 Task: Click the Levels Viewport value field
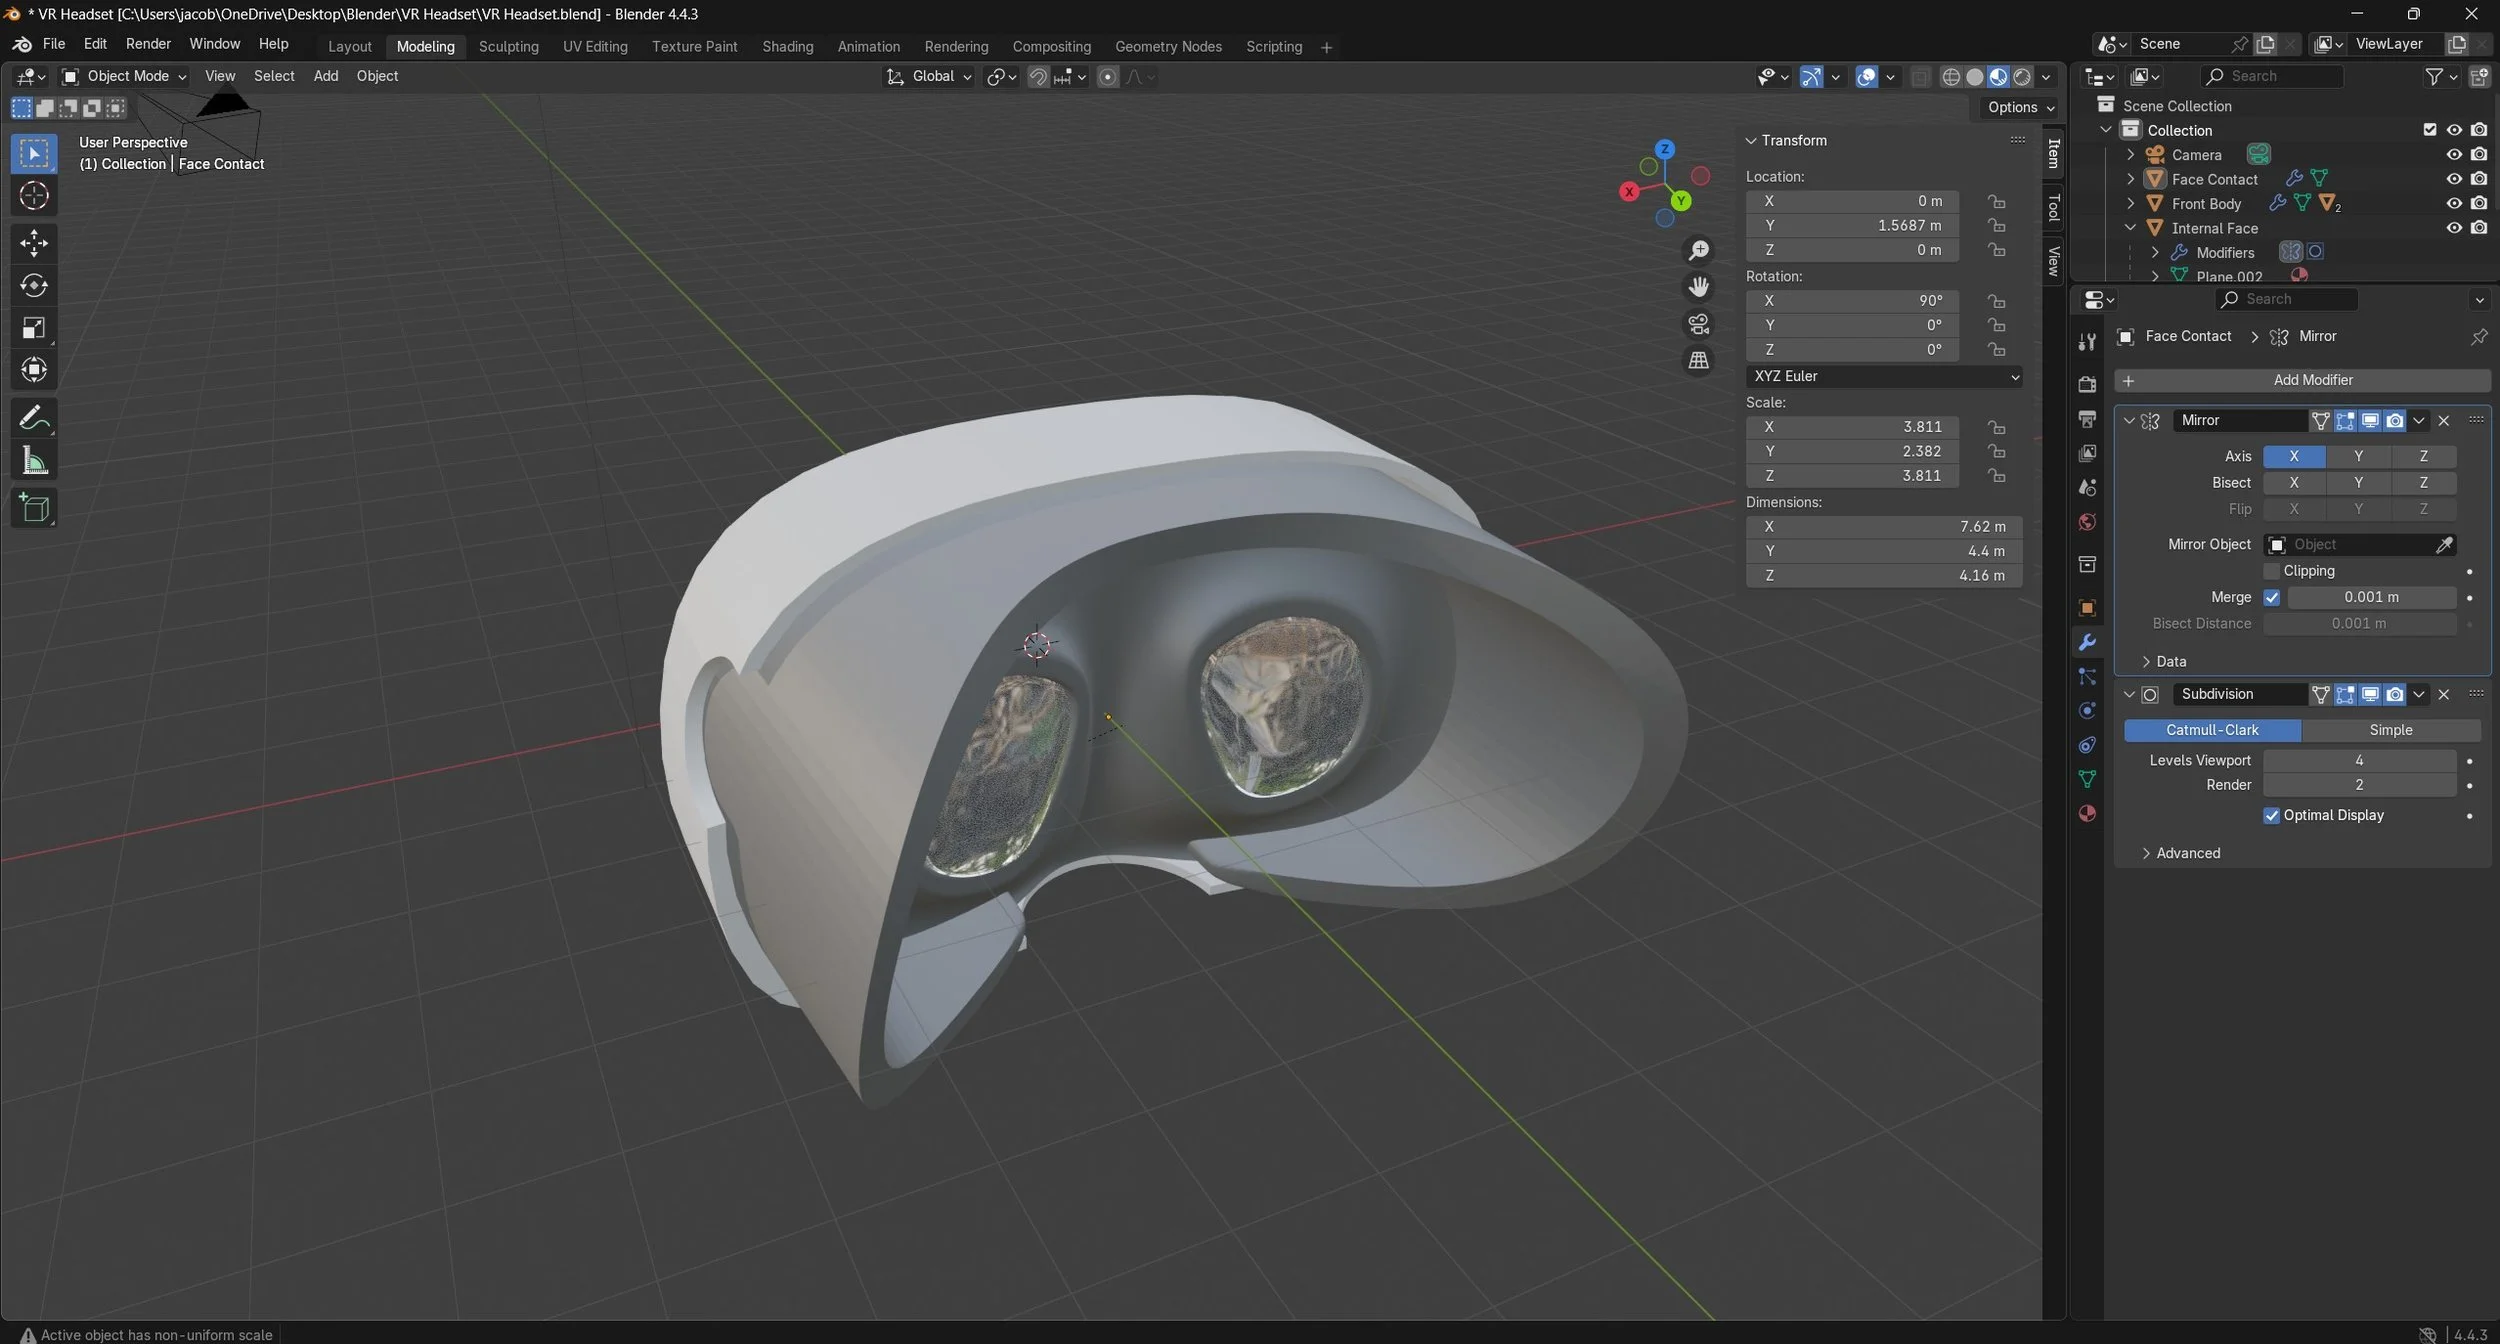click(2358, 760)
